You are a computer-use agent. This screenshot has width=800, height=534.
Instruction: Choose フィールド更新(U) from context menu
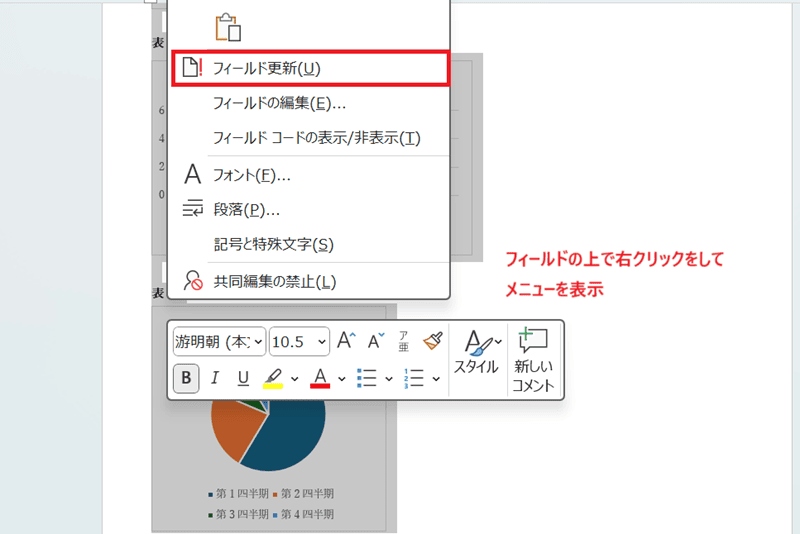(x=310, y=68)
